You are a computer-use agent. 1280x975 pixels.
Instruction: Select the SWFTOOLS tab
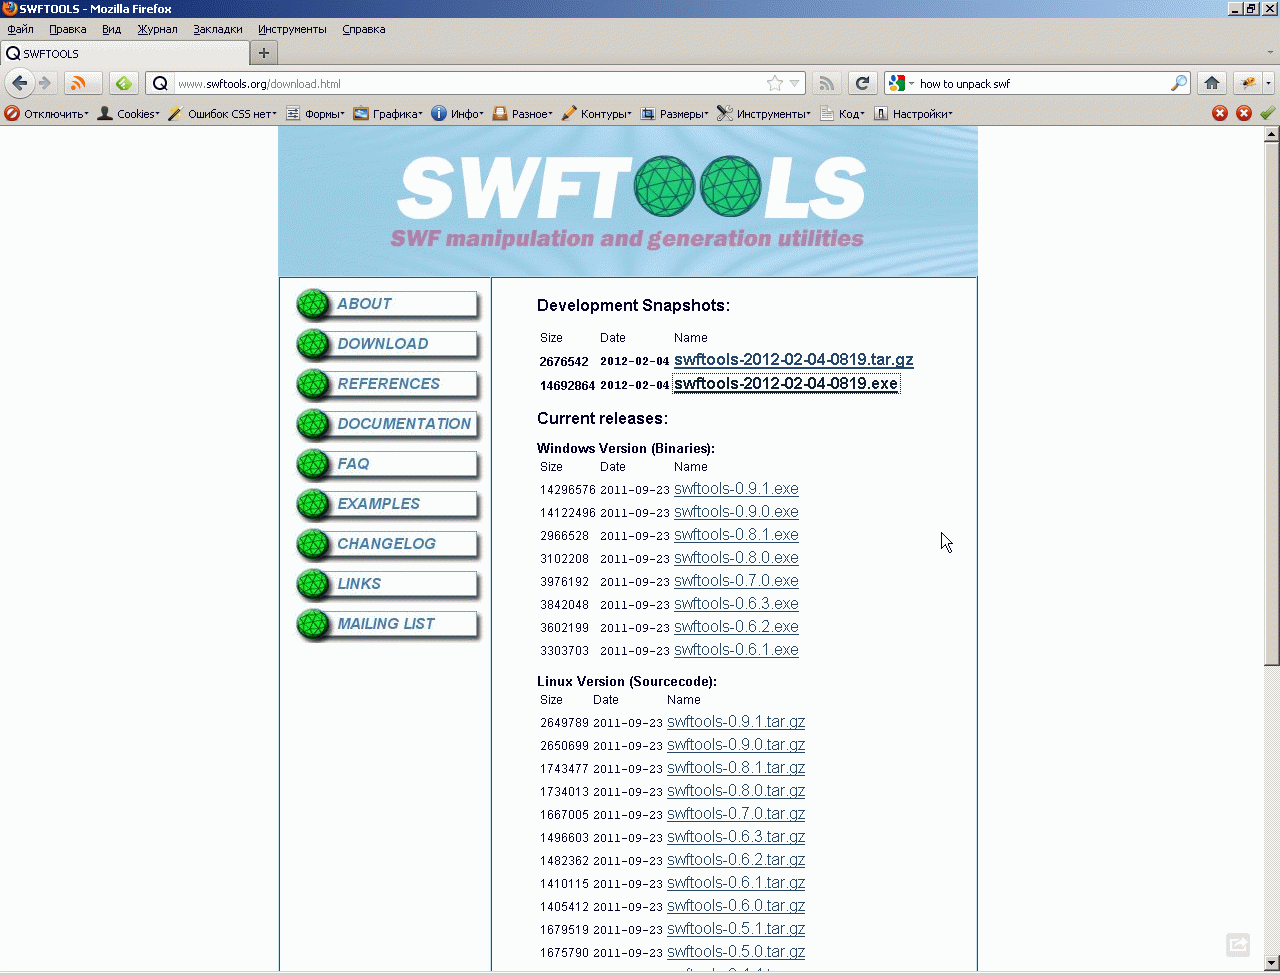click(125, 53)
